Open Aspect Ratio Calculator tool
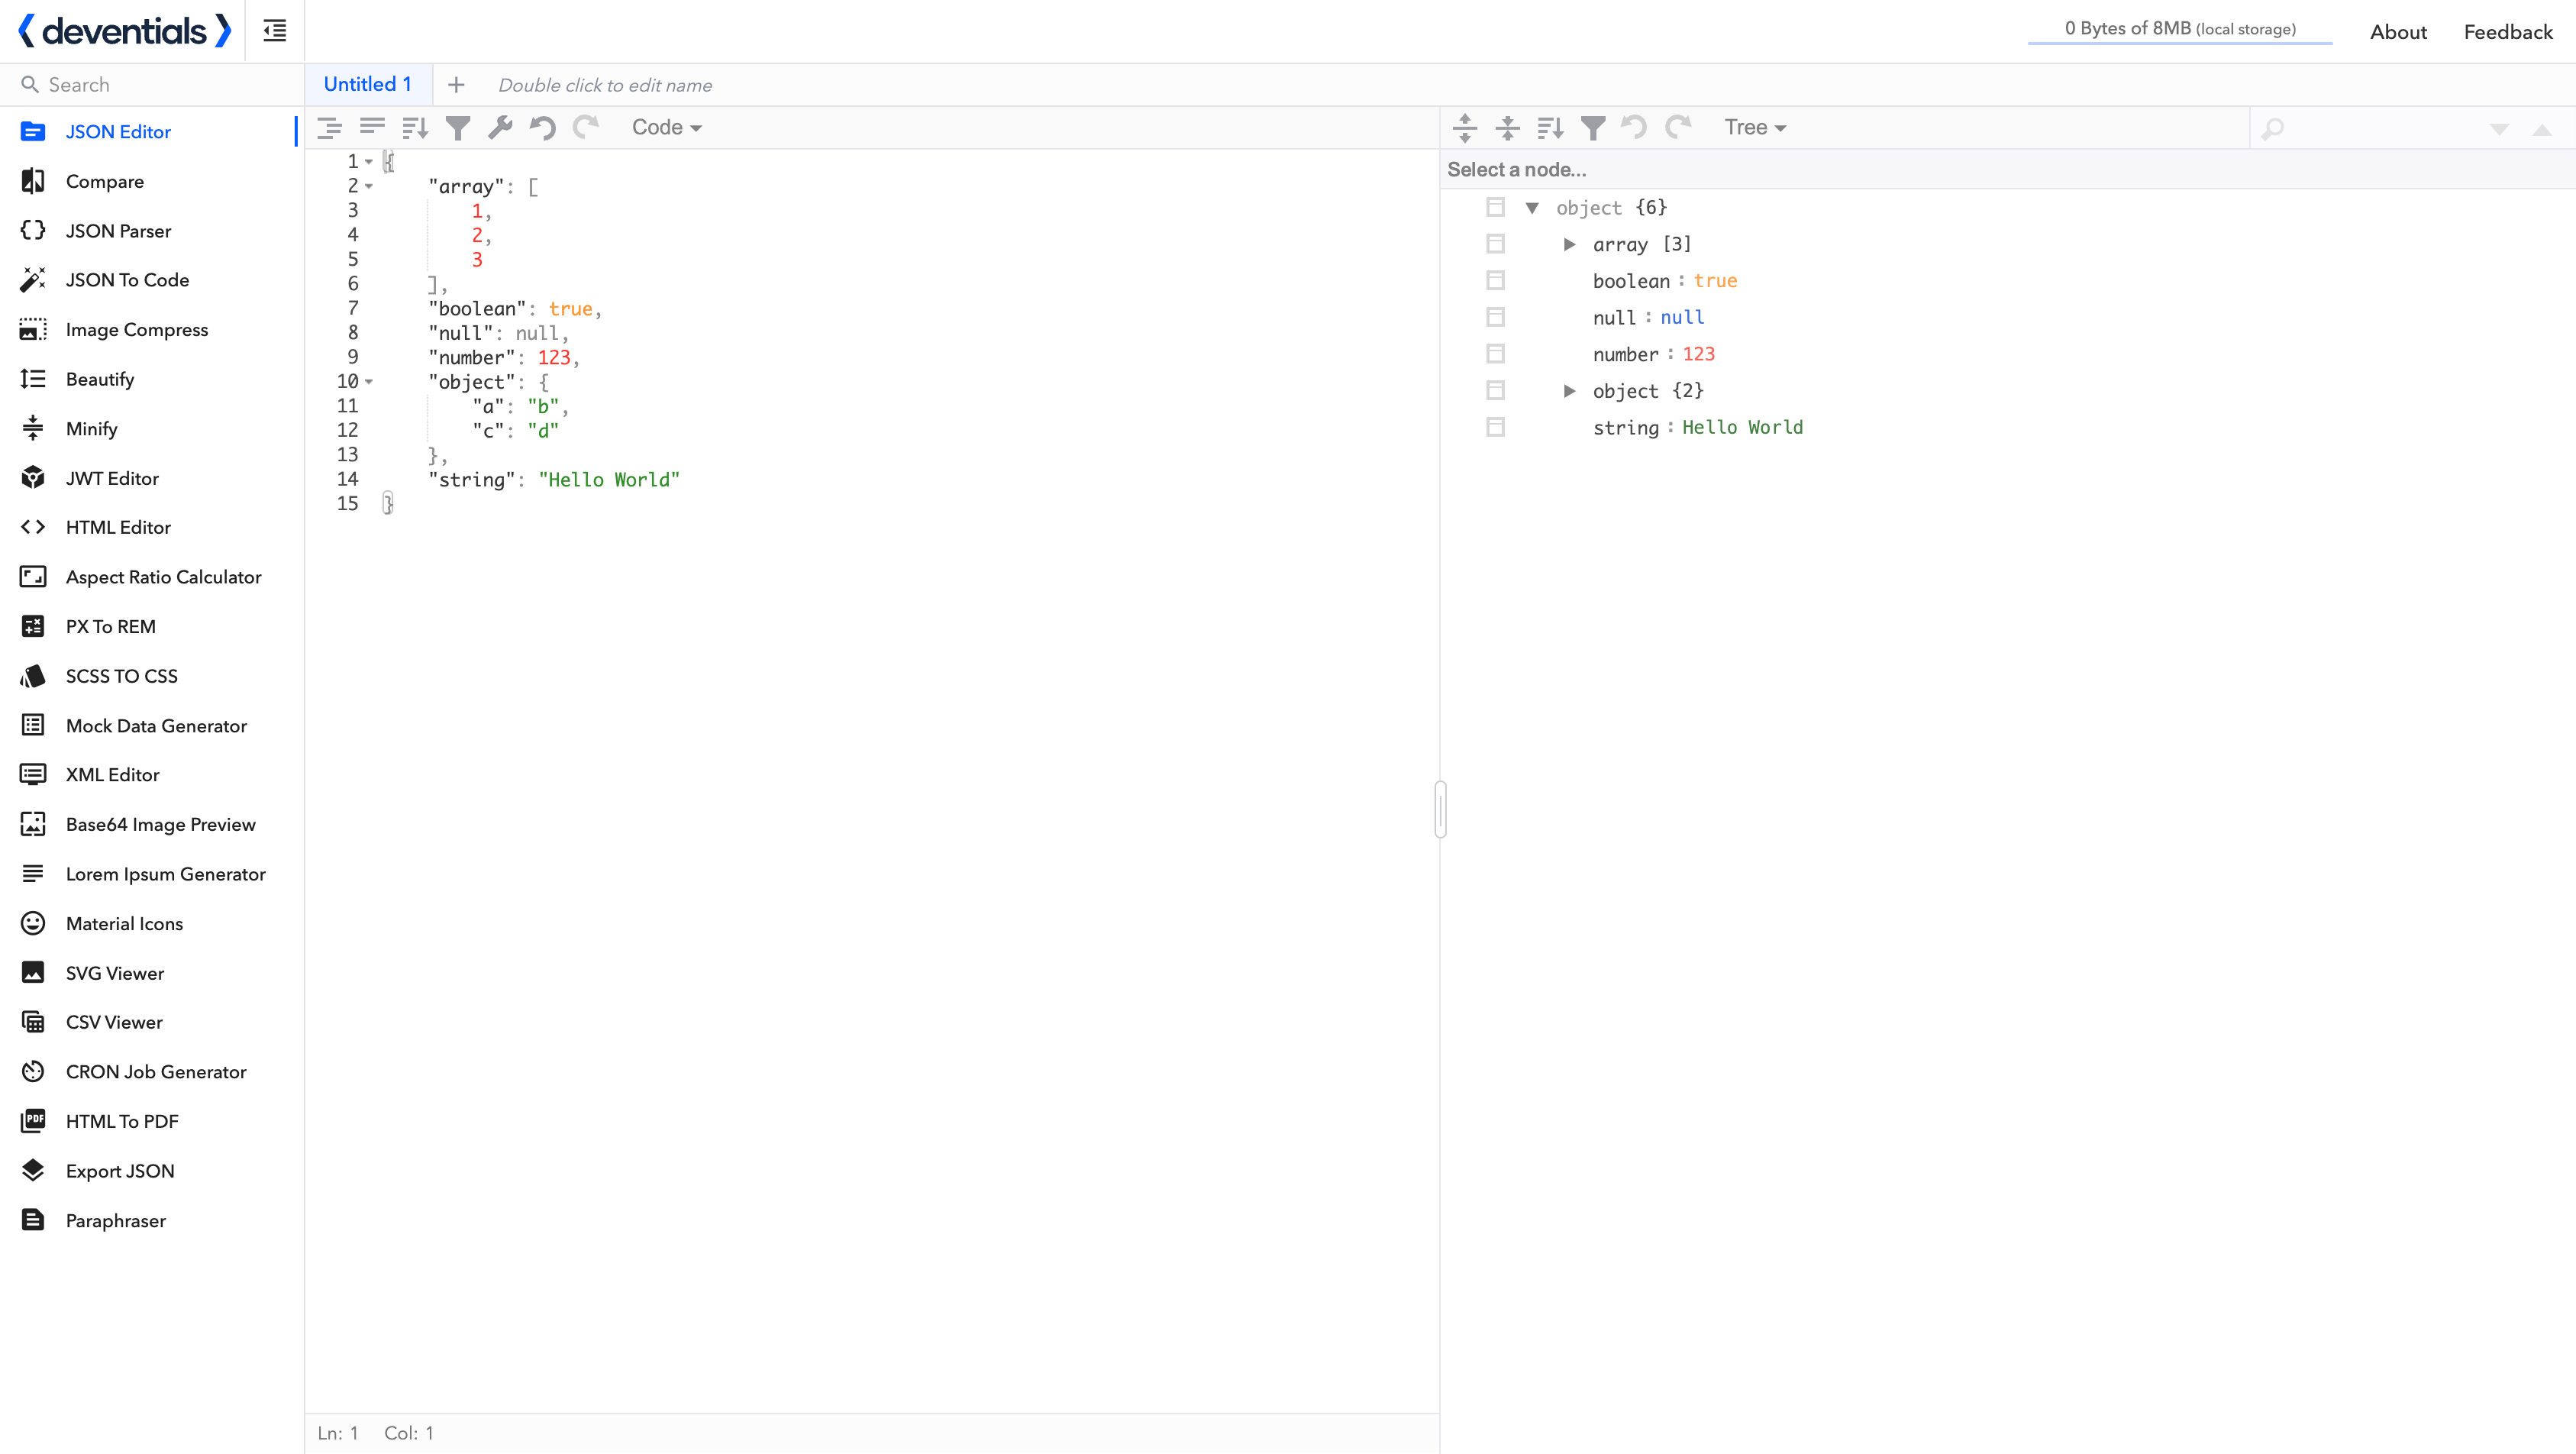The height and width of the screenshot is (1454, 2576). (152, 577)
